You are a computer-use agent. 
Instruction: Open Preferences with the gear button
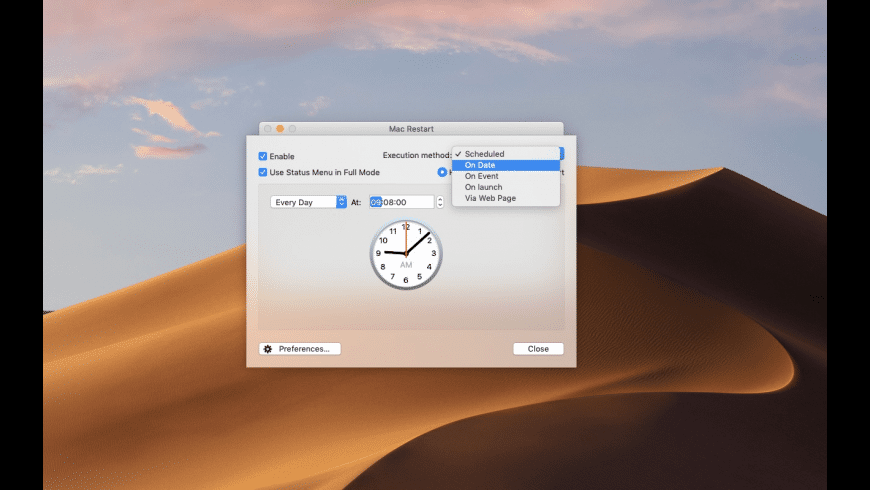click(x=300, y=348)
